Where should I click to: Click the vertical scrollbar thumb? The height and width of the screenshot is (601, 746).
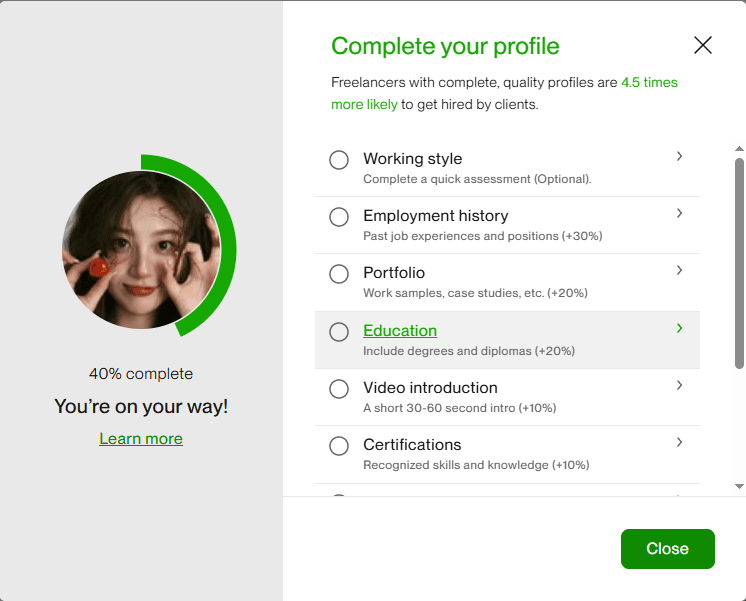pyautogui.click(x=739, y=263)
